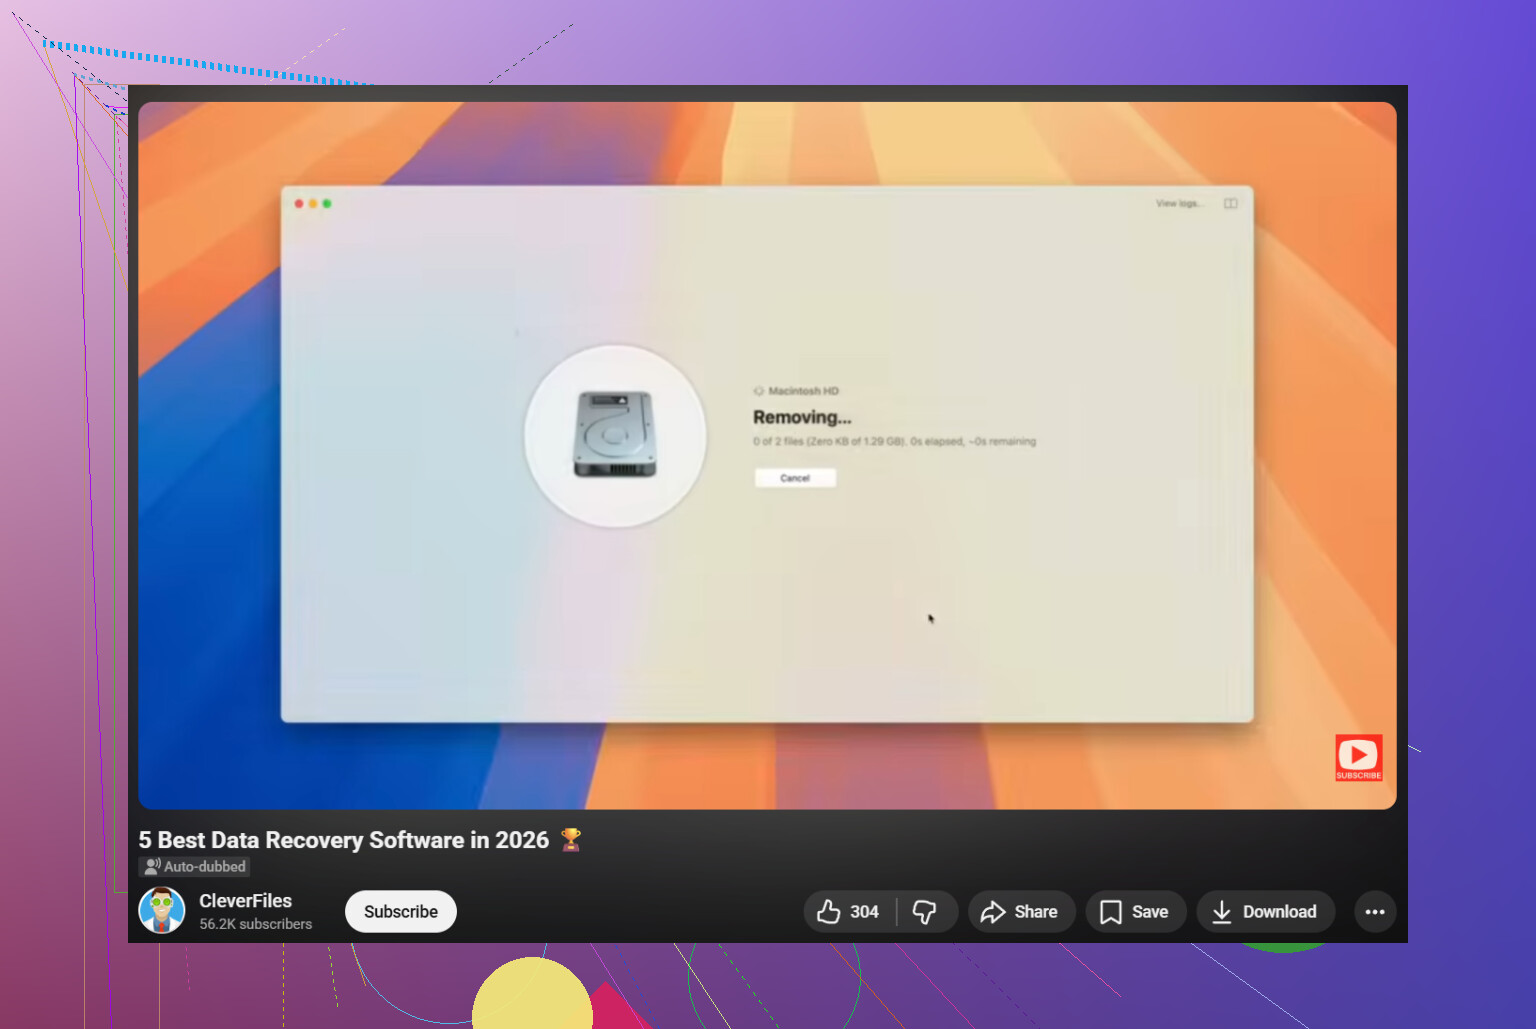Click the 56.2K subscribers count
The image size is (1536, 1029).
click(x=256, y=924)
